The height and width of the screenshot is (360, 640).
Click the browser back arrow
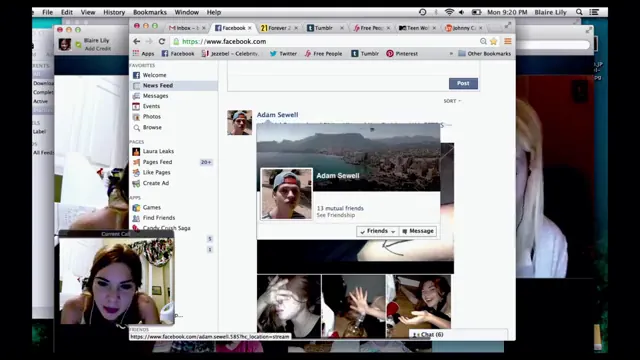point(137,41)
